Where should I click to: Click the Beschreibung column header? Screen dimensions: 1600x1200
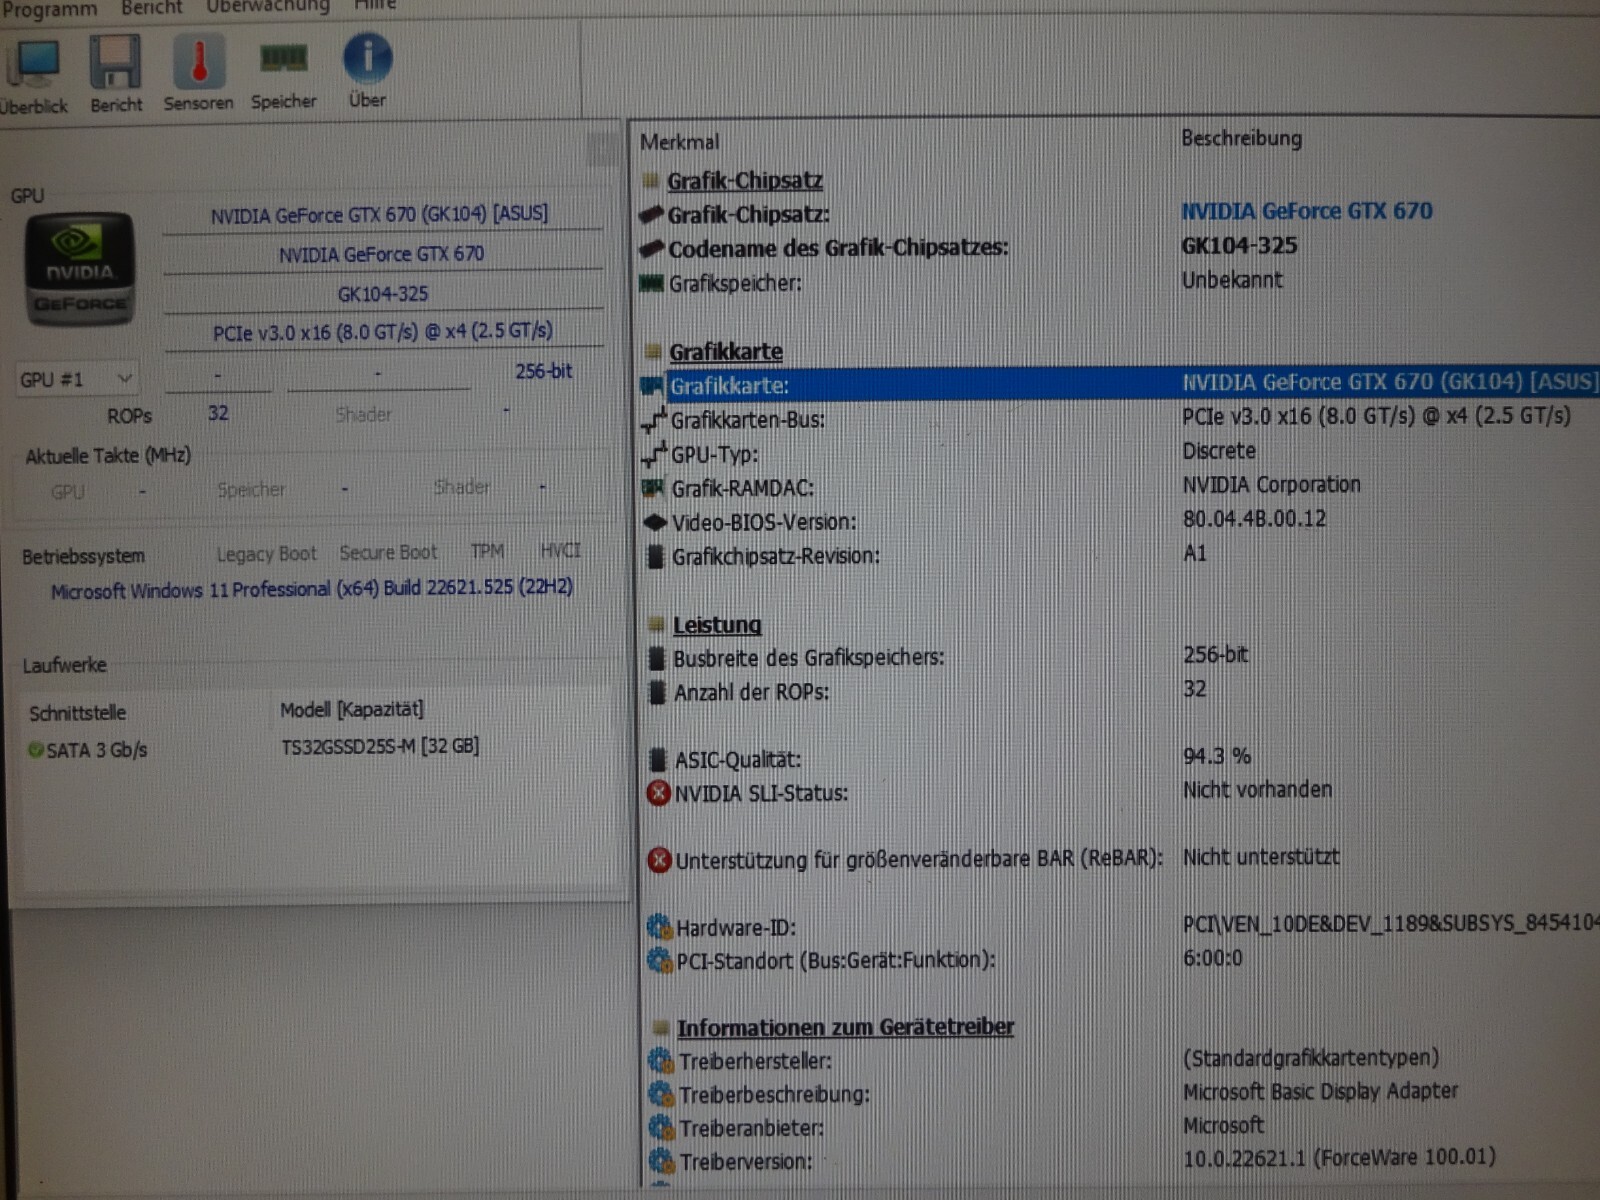(x=1241, y=138)
